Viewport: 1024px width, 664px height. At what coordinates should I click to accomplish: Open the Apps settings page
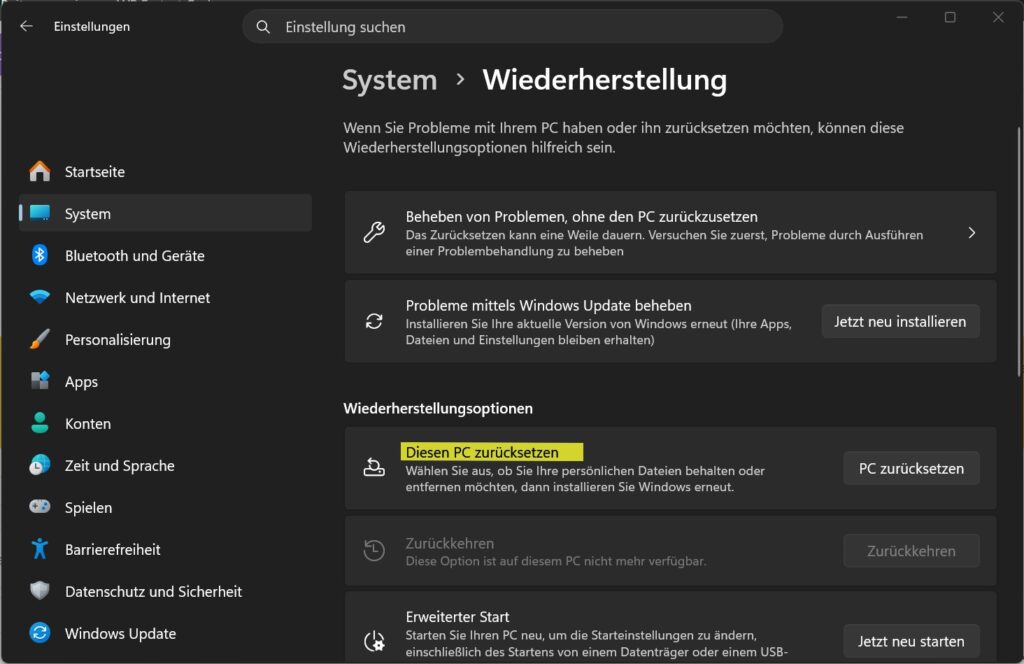[x=166, y=381]
